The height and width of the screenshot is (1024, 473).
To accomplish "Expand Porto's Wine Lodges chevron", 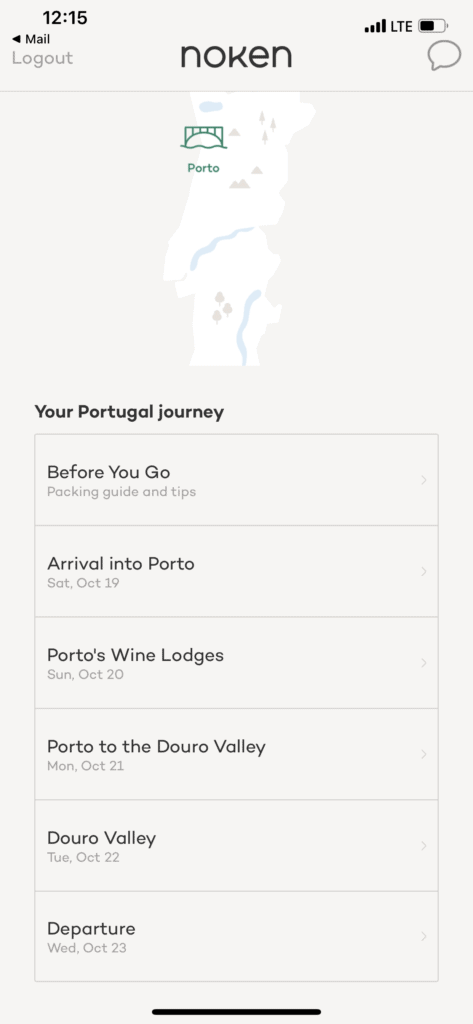I will point(423,663).
